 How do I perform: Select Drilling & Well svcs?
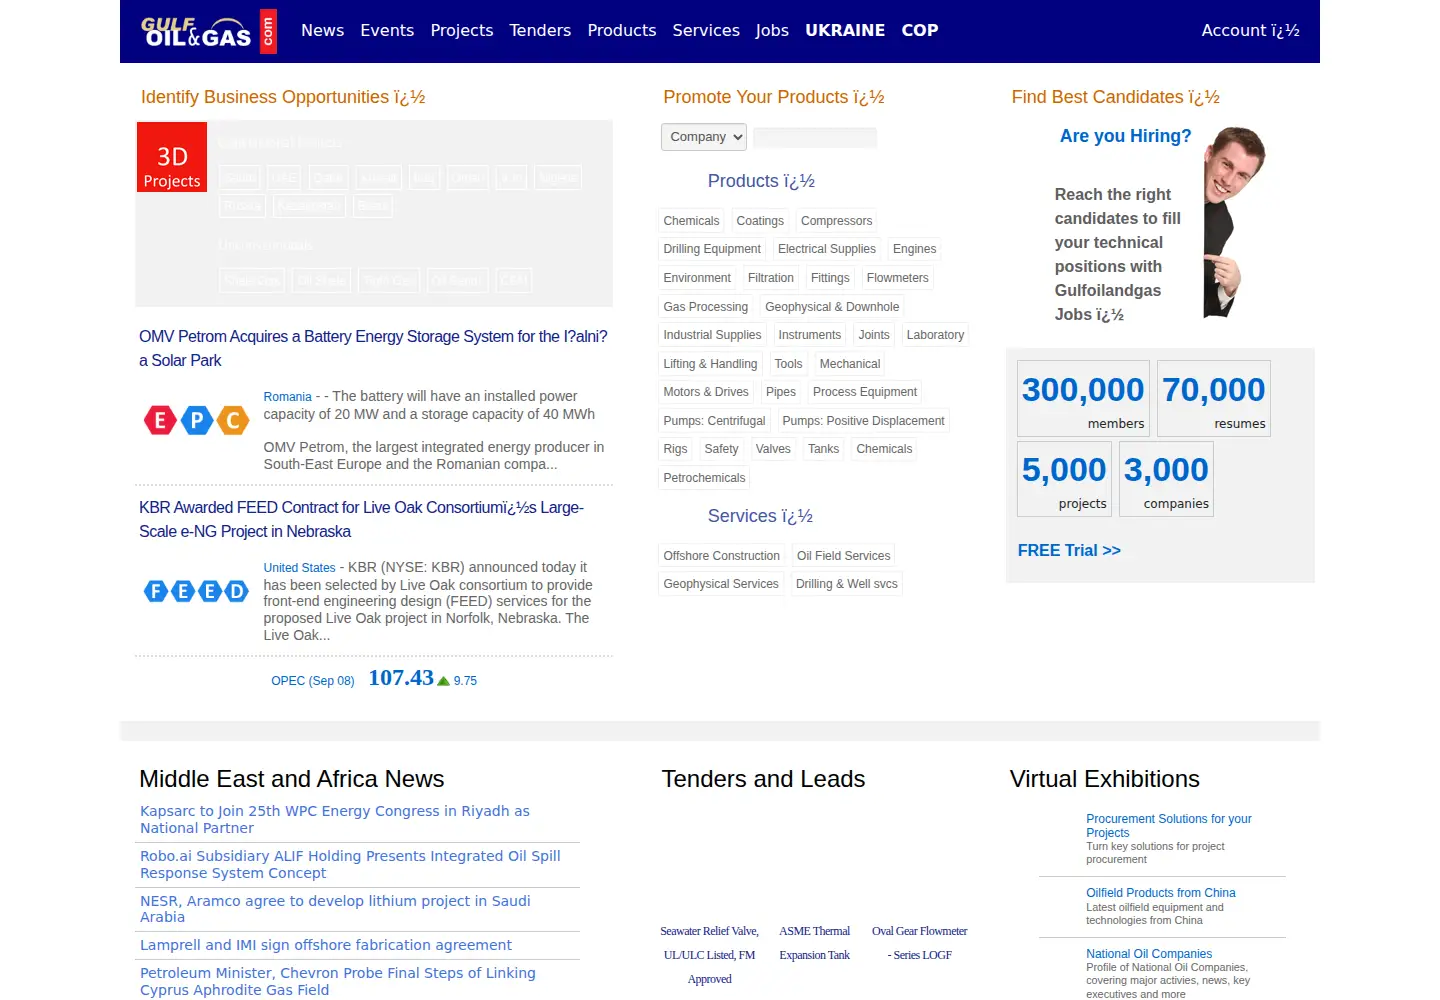[x=847, y=584]
